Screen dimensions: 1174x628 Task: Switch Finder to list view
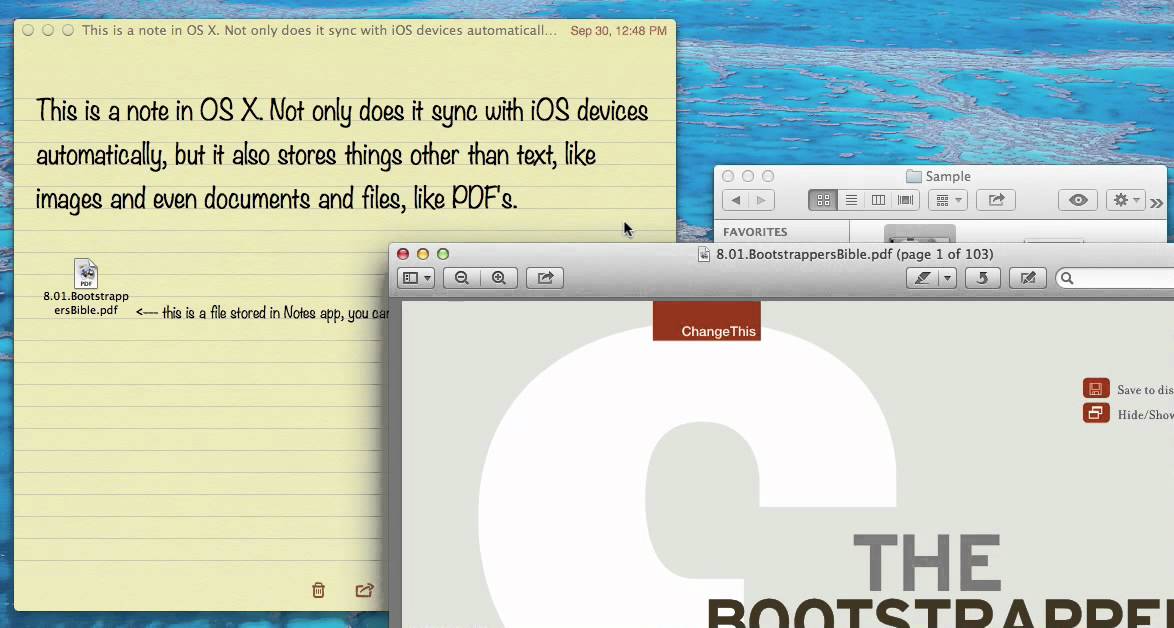pos(851,200)
